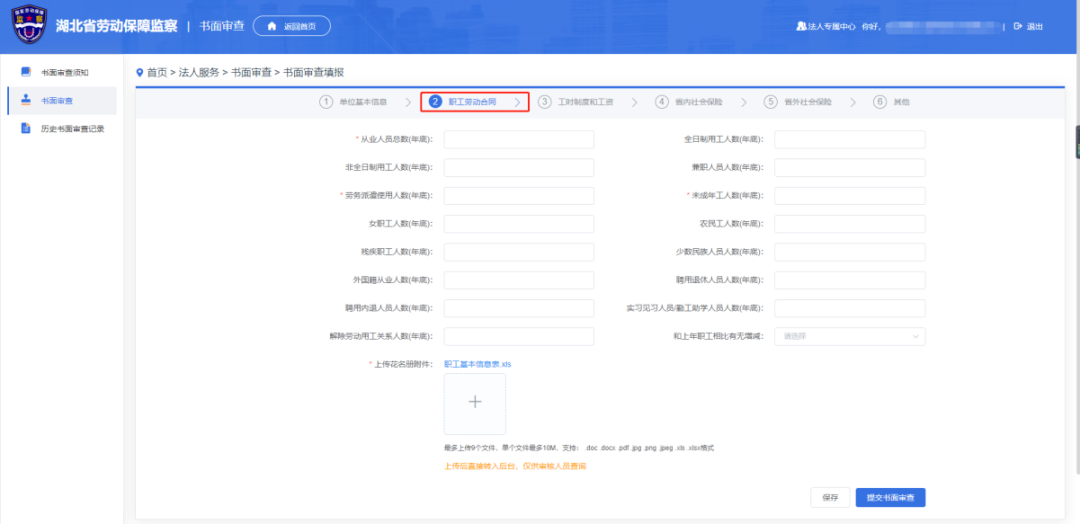The height and width of the screenshot is (524, 1080).
Task: Click the plus icon to upload attachment
Action: [475, 403]
